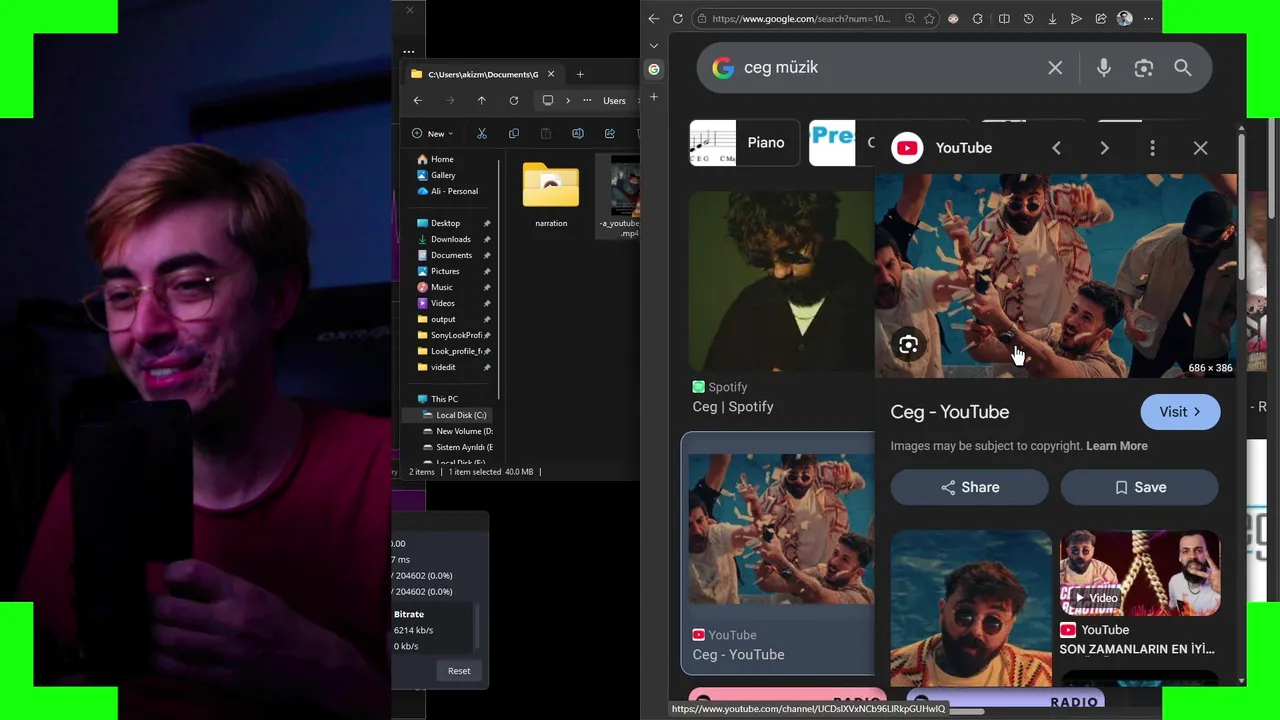Toggle split screen in browser toolbar
This screenshot has width=1280, height=720.
[1004, 18]
